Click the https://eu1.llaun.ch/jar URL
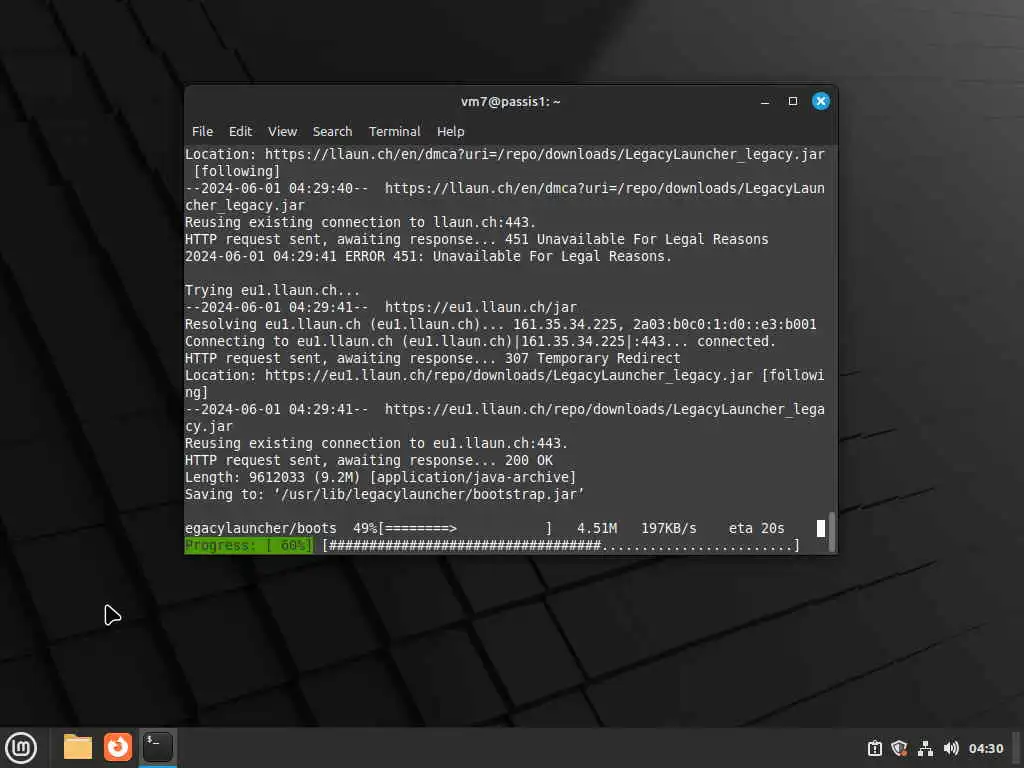 tap(481, 307)
